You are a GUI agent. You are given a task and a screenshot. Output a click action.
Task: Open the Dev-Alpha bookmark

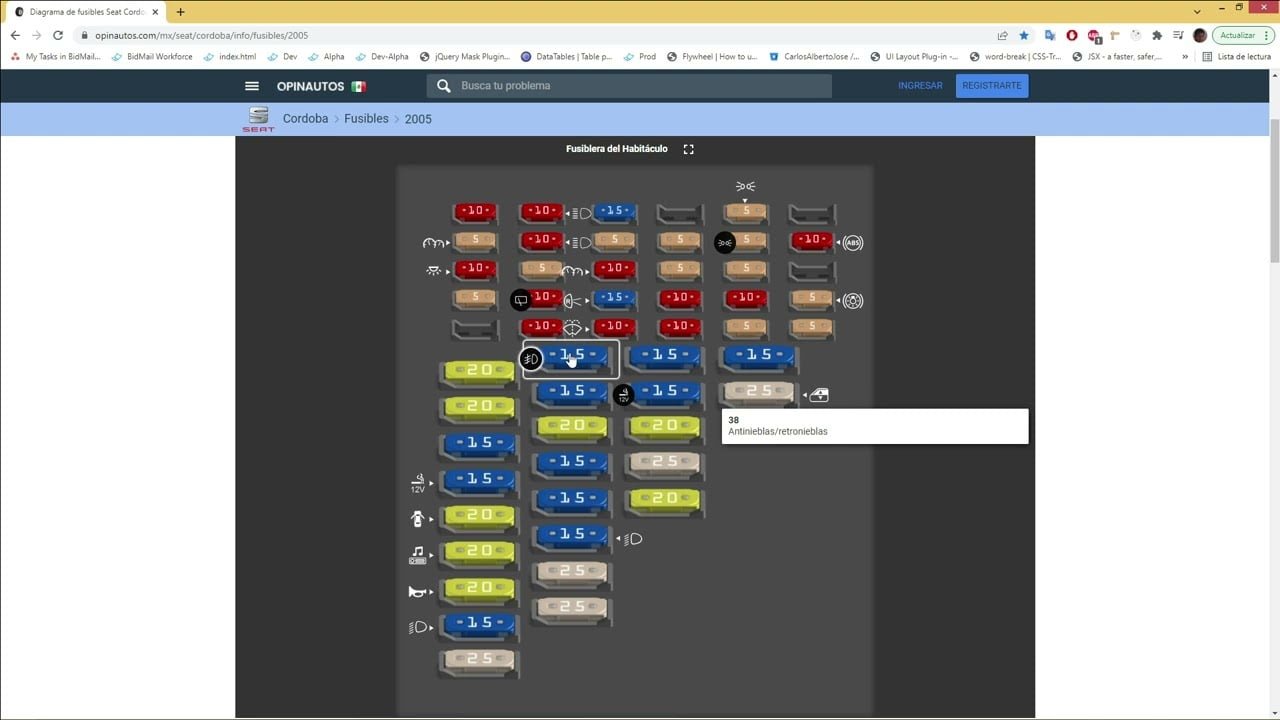point(382,57)
